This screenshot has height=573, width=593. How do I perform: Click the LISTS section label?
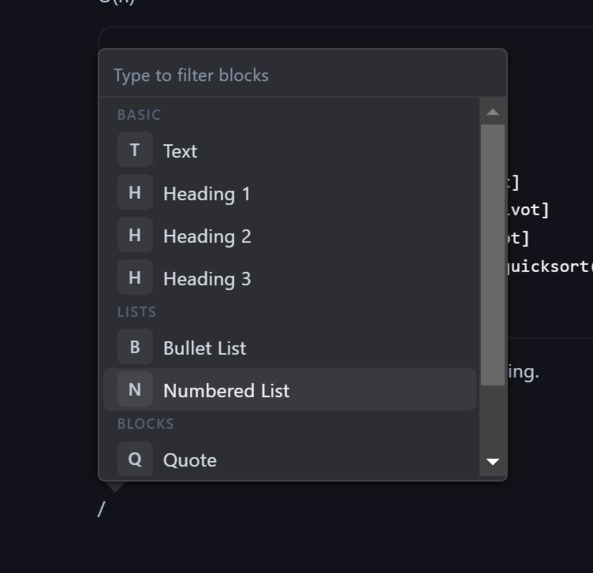[x=137, y=312]
